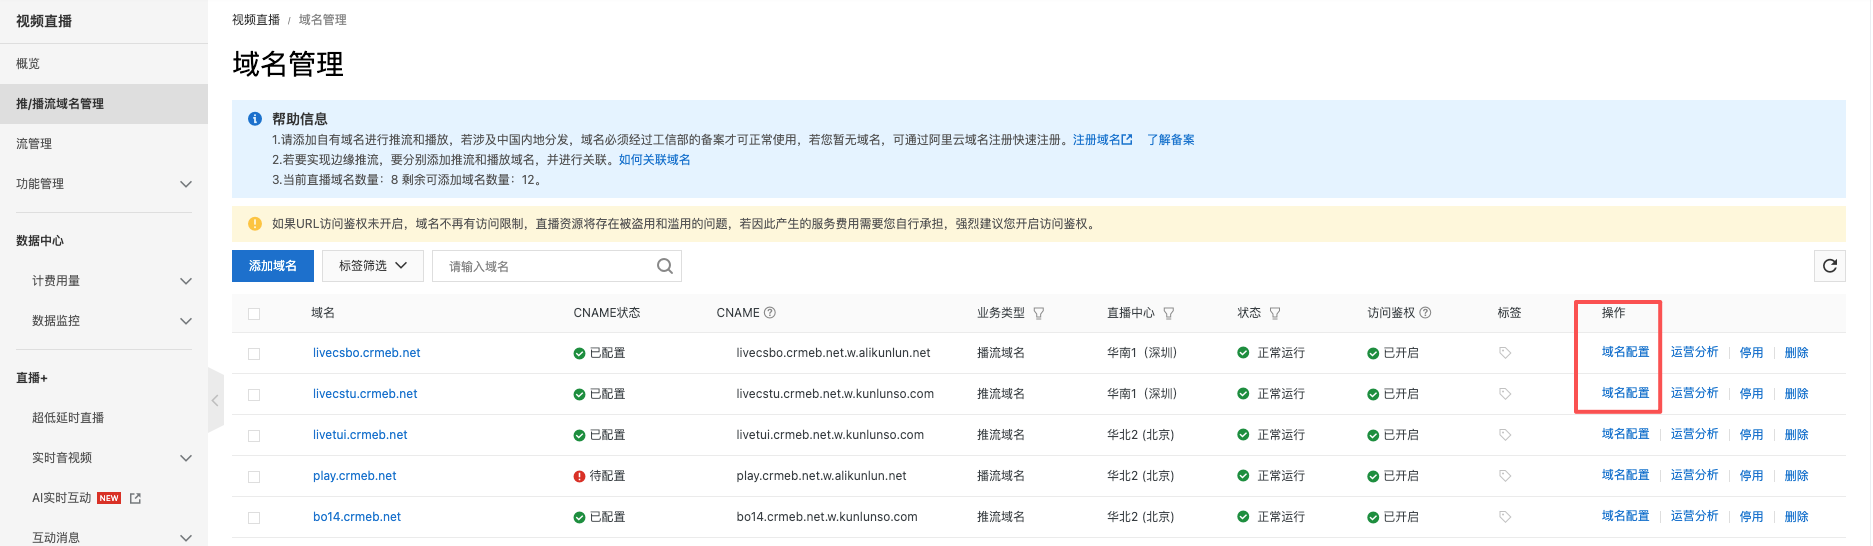The width and height of the screenshot is (1873, 546).
Task: Open 概览 in the sidebar
Action: click(x=28, y=64)
